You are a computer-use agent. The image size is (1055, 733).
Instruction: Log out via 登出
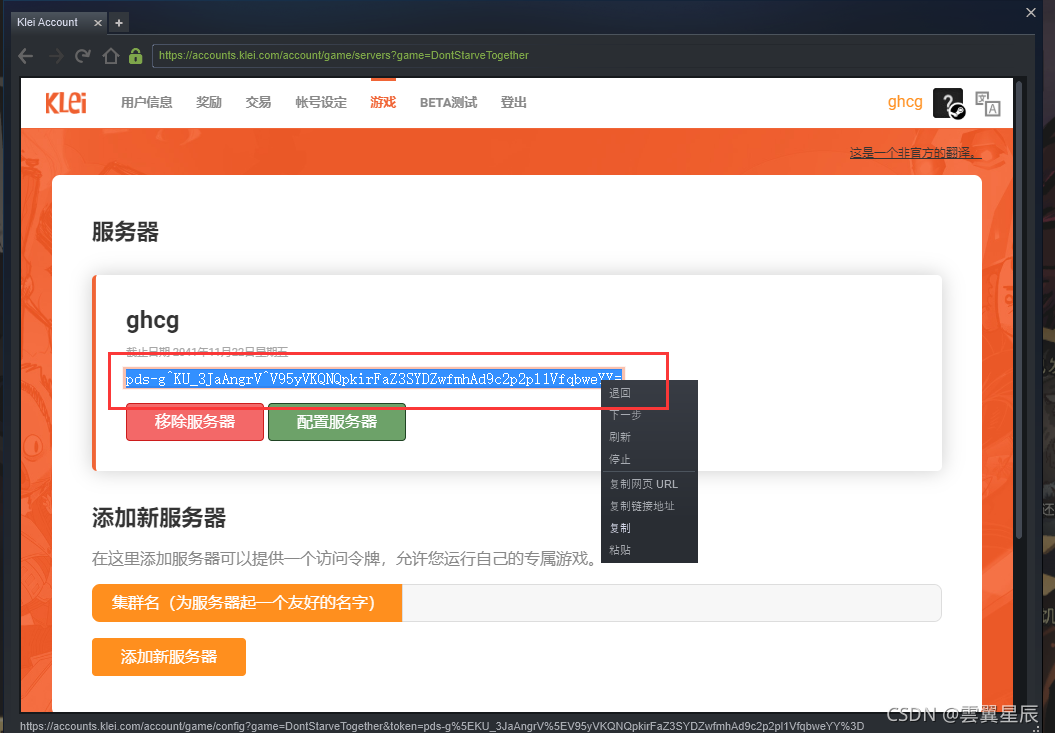click(513, 102)
